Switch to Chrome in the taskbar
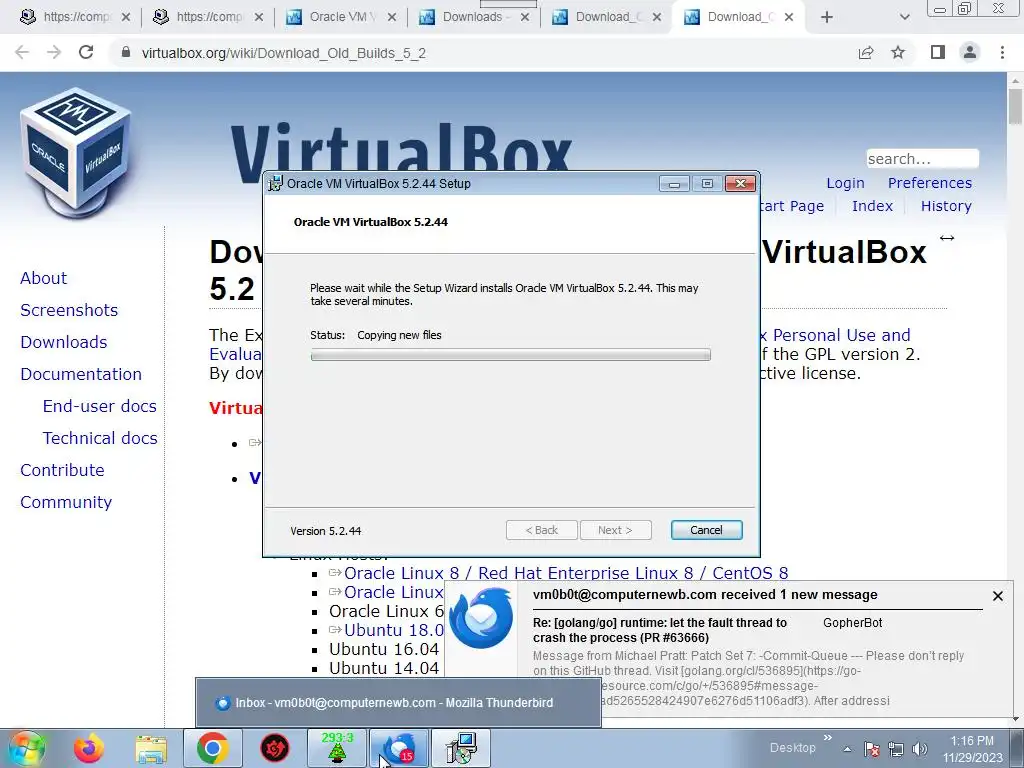The image size is (1024, 768). tap(213, 748)
